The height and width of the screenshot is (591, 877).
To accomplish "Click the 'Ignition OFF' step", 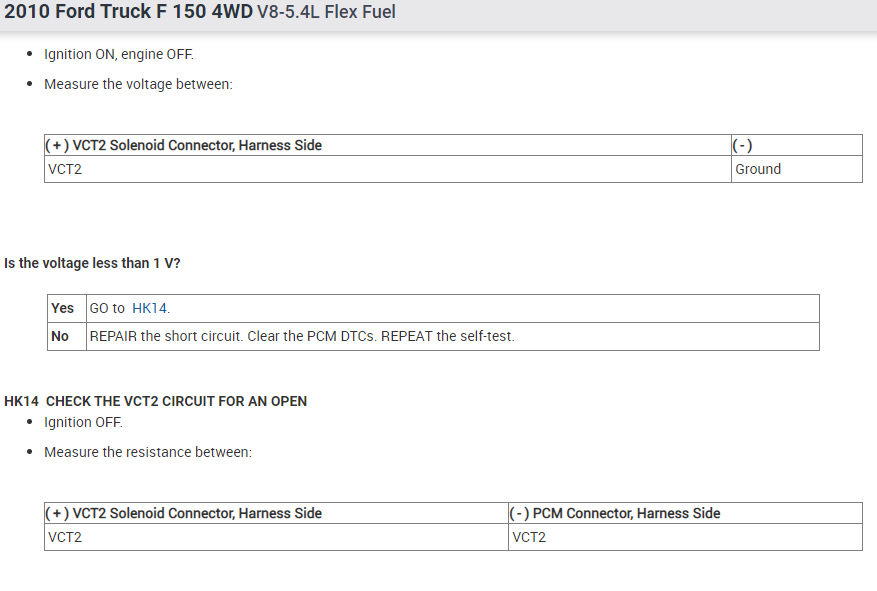I will point(83,422).
